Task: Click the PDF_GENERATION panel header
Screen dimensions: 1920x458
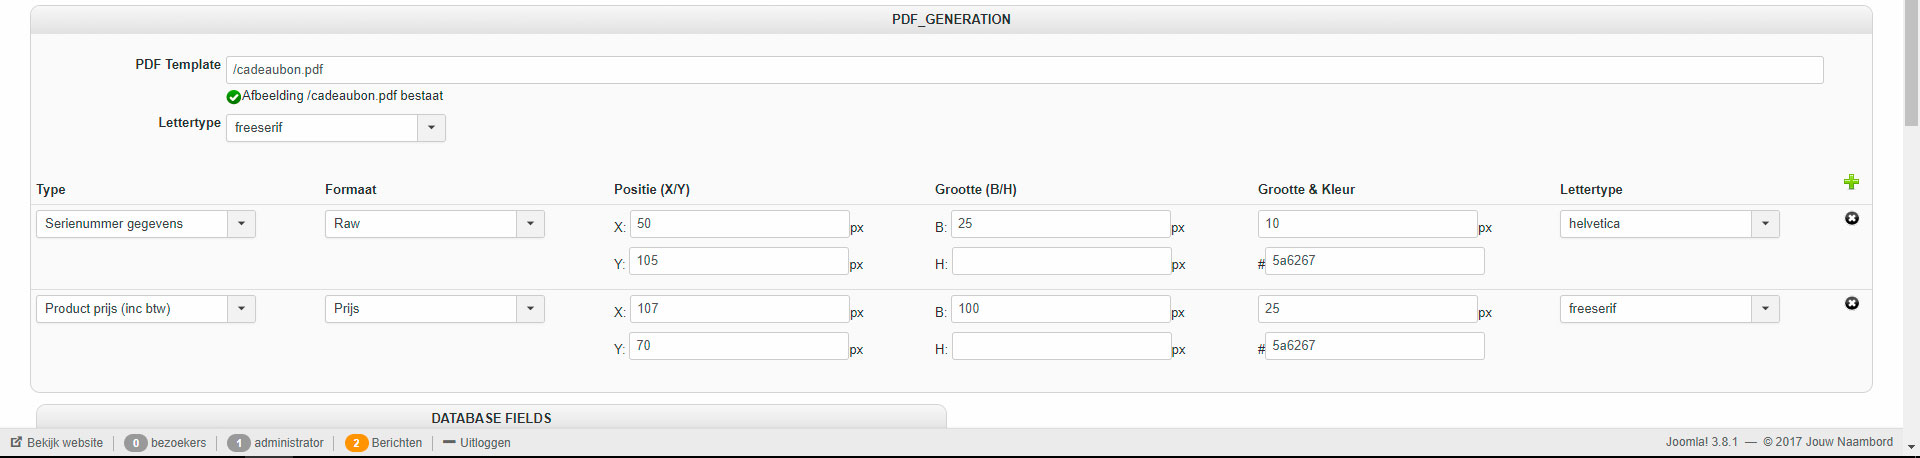Action: pos(951,19)
